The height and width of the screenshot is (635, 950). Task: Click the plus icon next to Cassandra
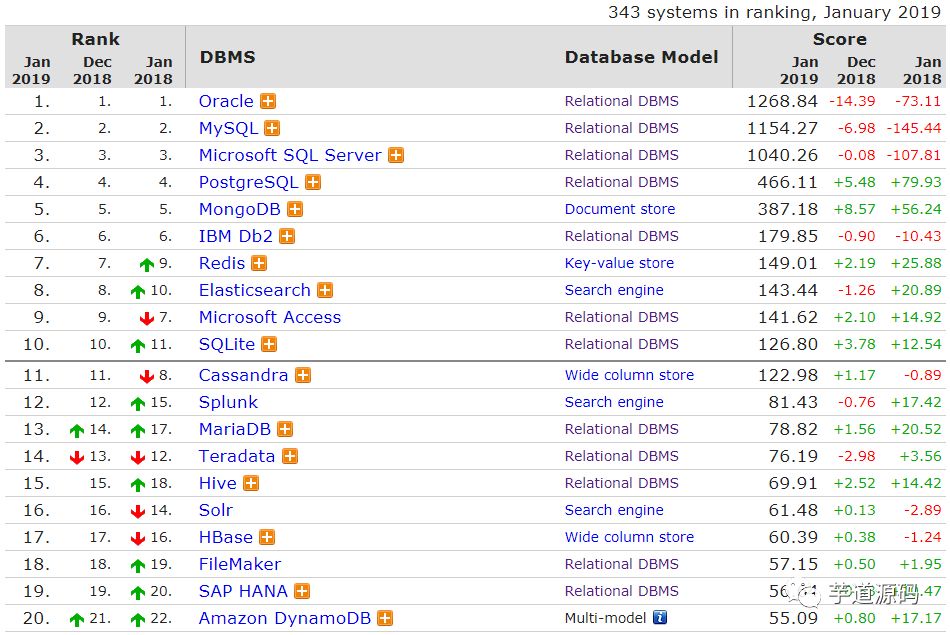pos(303,375)
